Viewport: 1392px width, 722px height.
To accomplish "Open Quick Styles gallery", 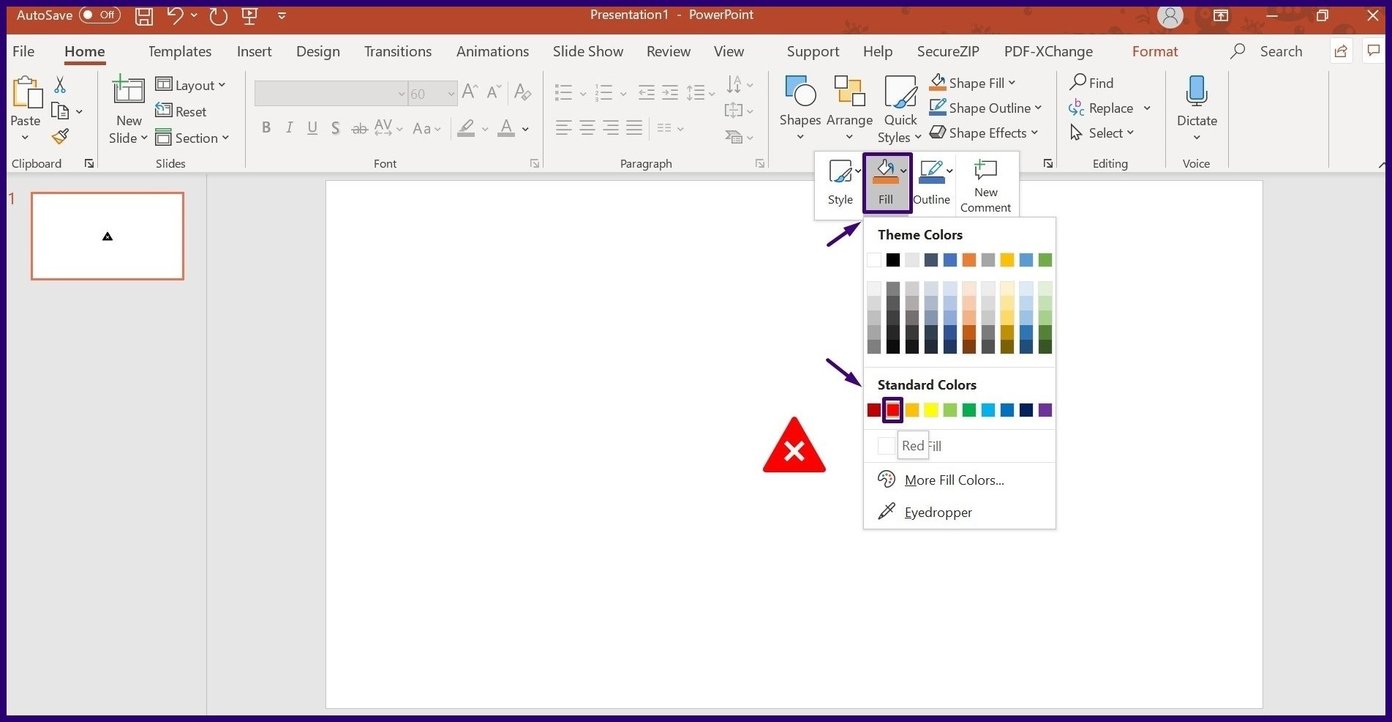I will click(x=900, y=109).
